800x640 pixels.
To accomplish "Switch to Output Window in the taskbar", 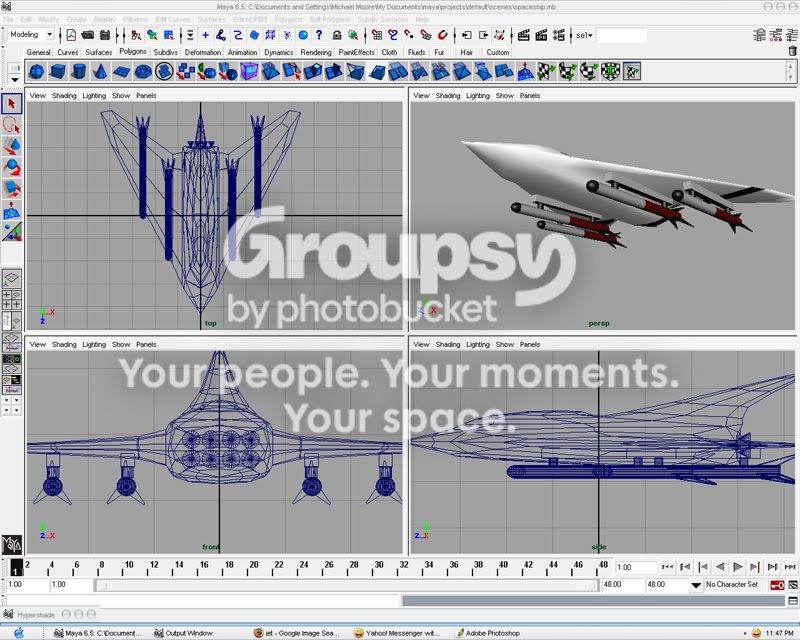I will click(x=183, y=633).
